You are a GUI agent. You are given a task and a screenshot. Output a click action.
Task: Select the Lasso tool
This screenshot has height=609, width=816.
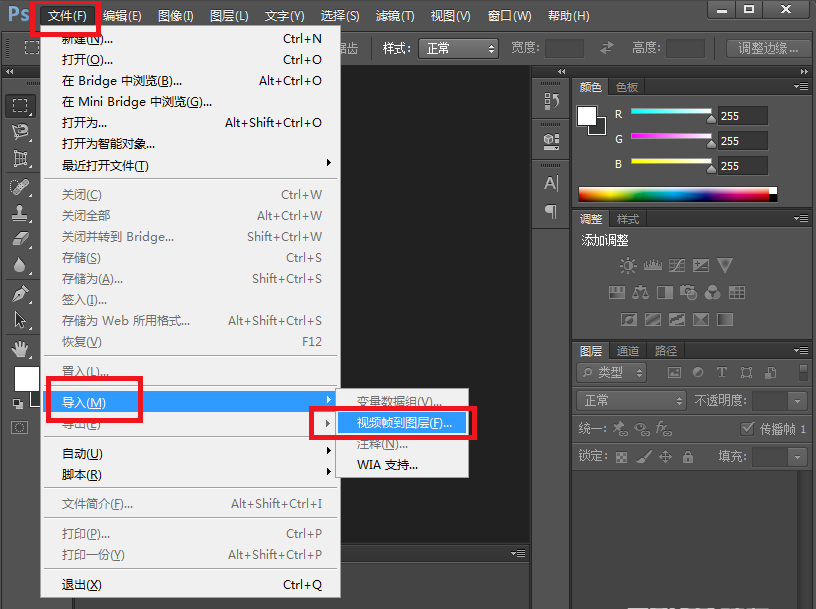click(x=18, y=132)
